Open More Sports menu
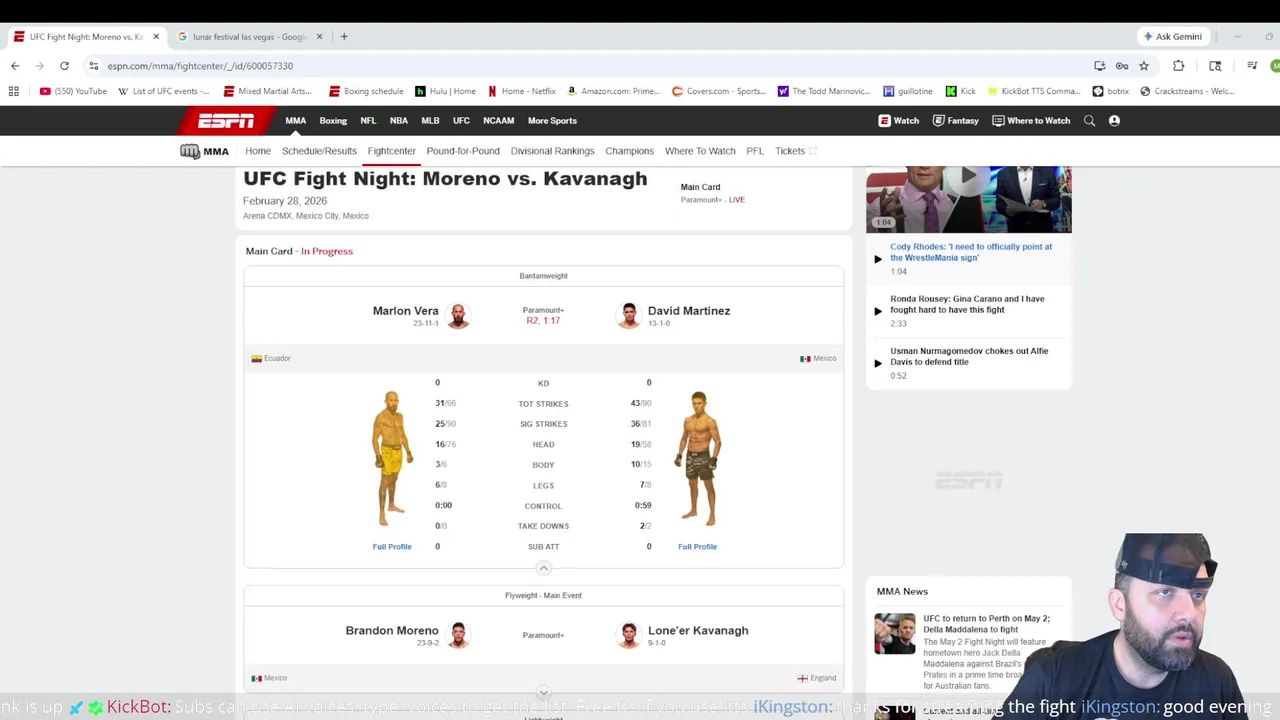Viewport: 1280px width, 720px height. (552, 121)
